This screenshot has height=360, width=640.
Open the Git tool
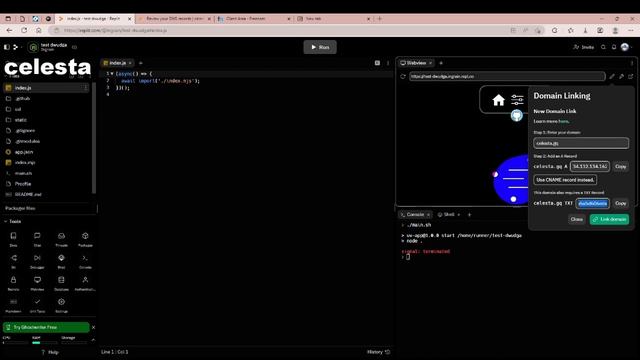tap(13, 261)
